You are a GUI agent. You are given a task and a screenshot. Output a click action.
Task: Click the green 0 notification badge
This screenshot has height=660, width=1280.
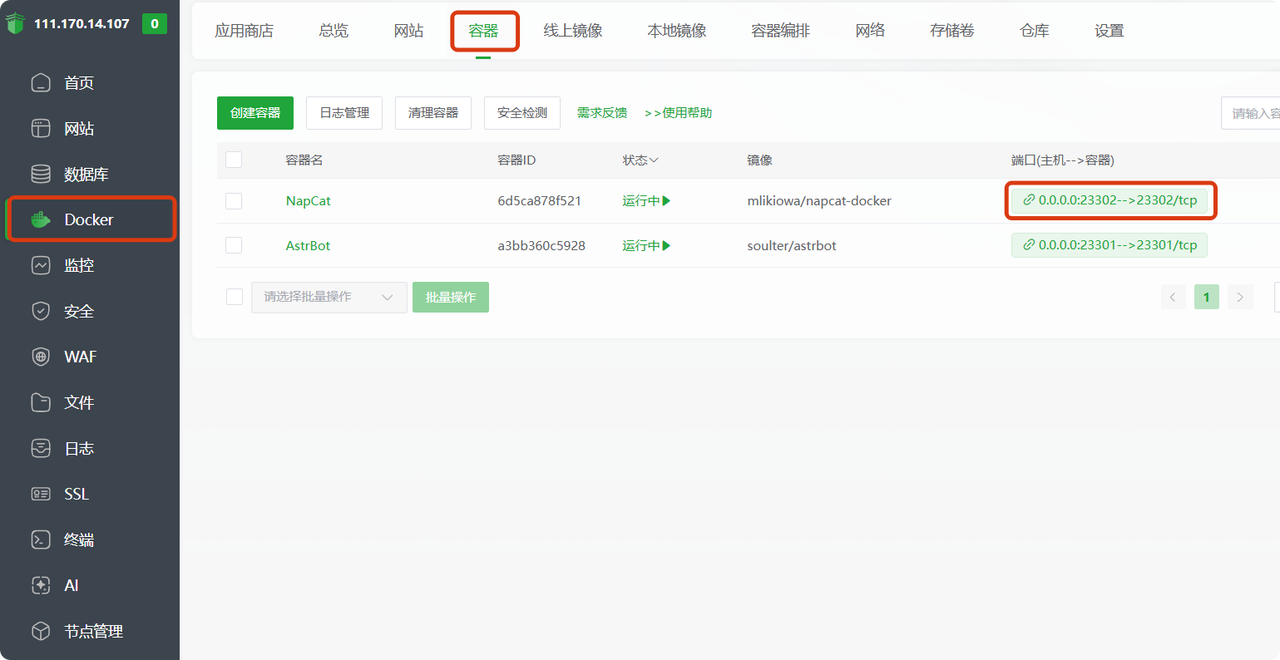pyautogui.click(x=154, y=23)
